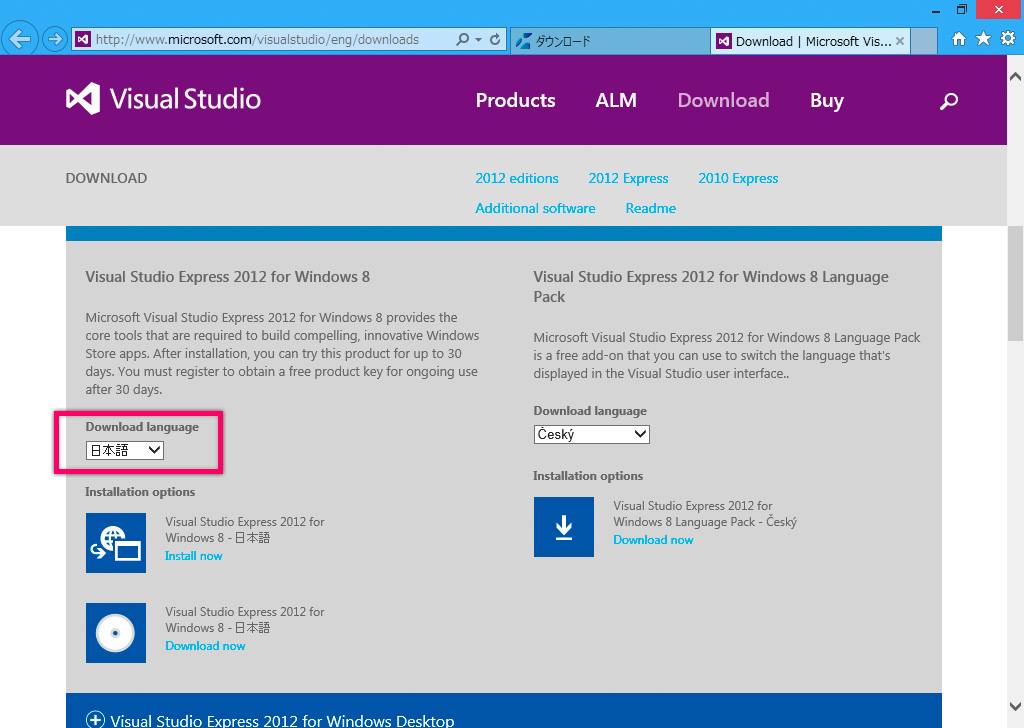
Task: Switch to the Download Microsoft Visual Studio tab
Action: (810, 41)
